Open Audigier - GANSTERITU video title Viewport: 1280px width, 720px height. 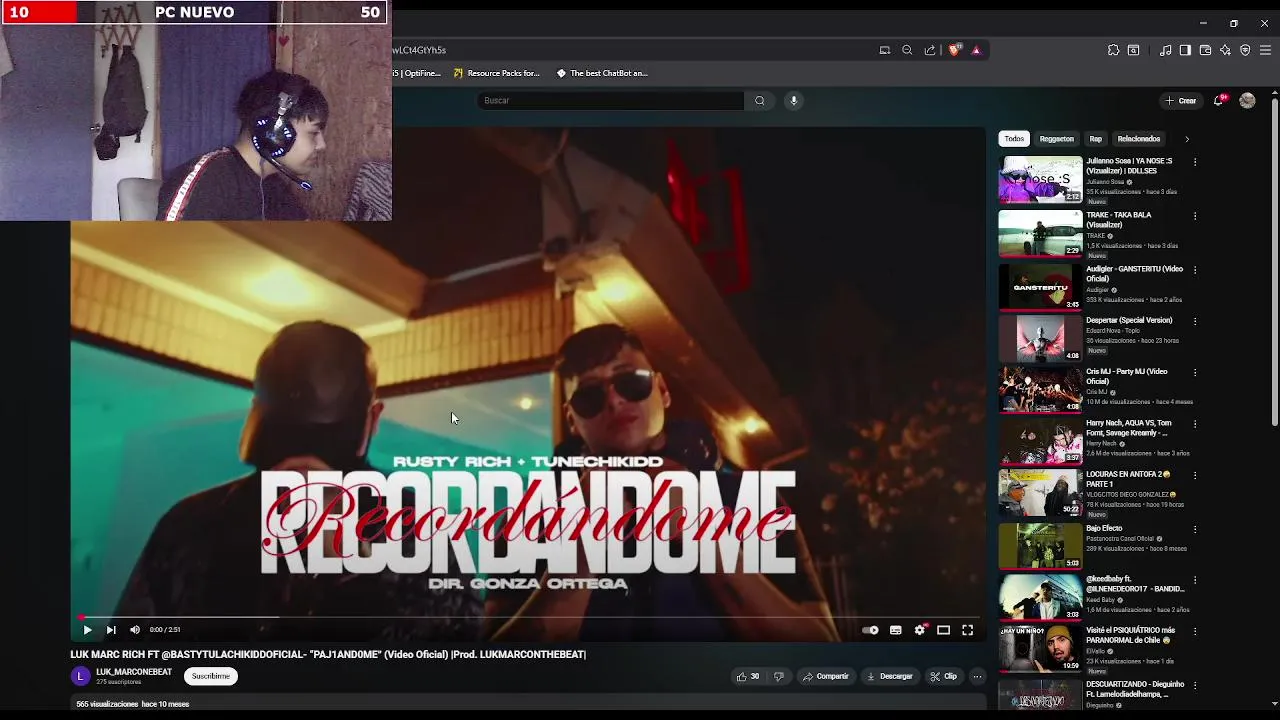tap(1134, 274)
